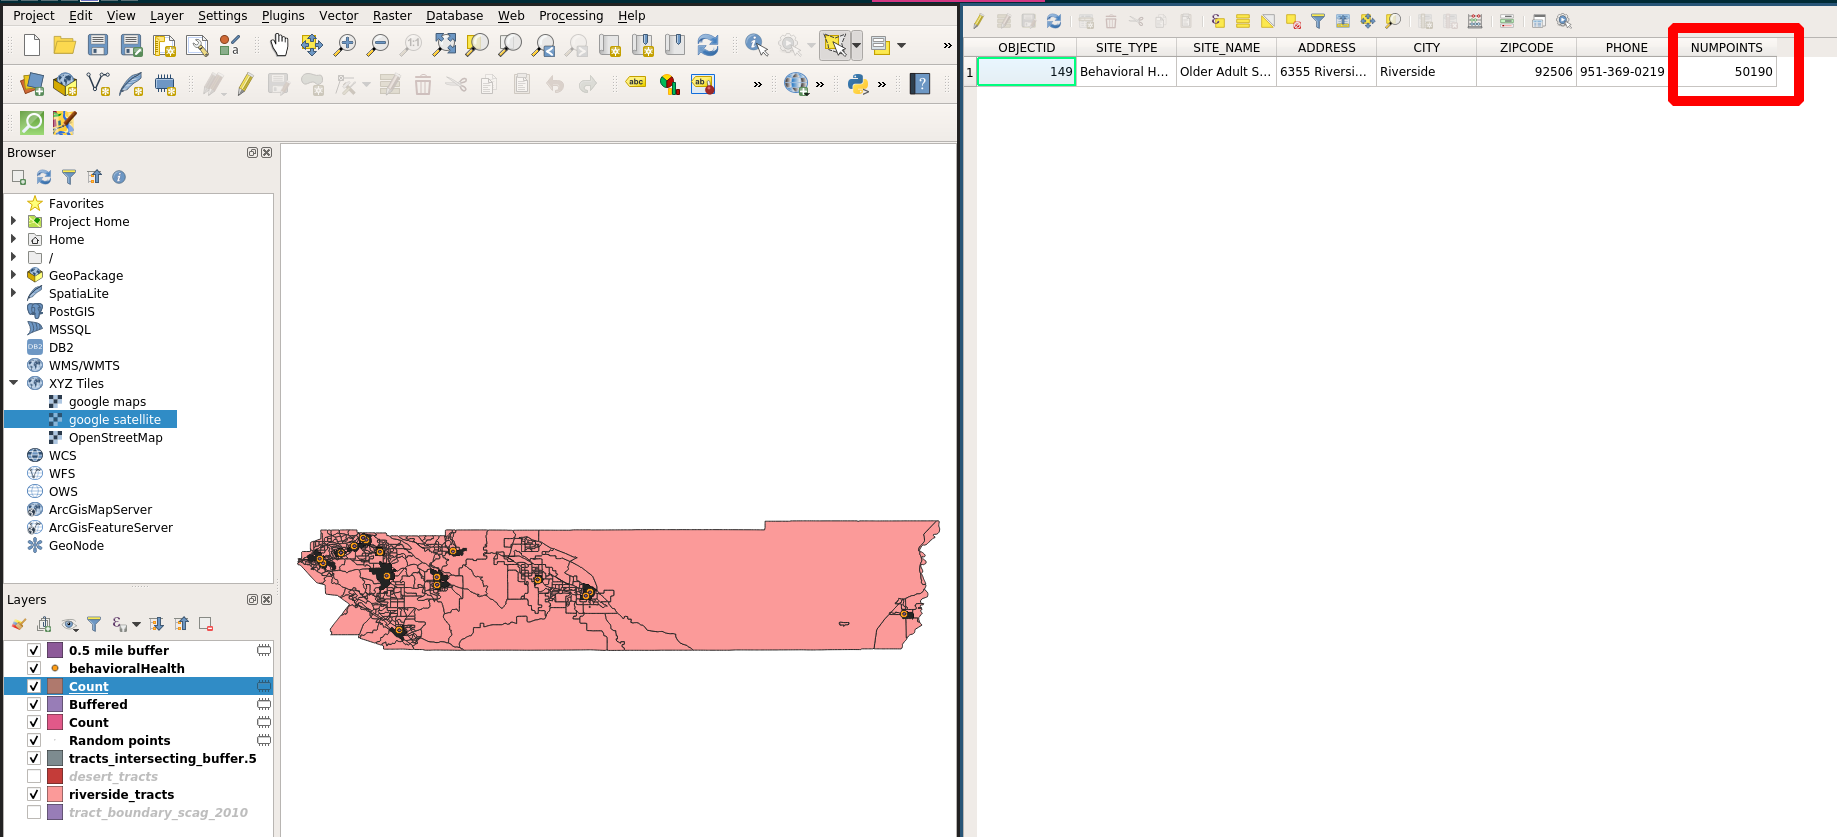Sort table by NUMPOINTS column header
The image size is (1837, 837).
pos(1726,47)
